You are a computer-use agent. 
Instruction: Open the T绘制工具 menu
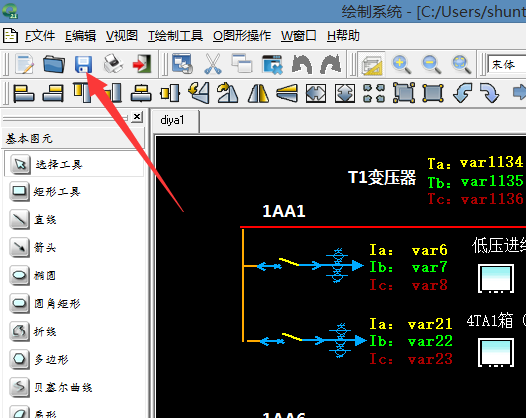[175, 36]
